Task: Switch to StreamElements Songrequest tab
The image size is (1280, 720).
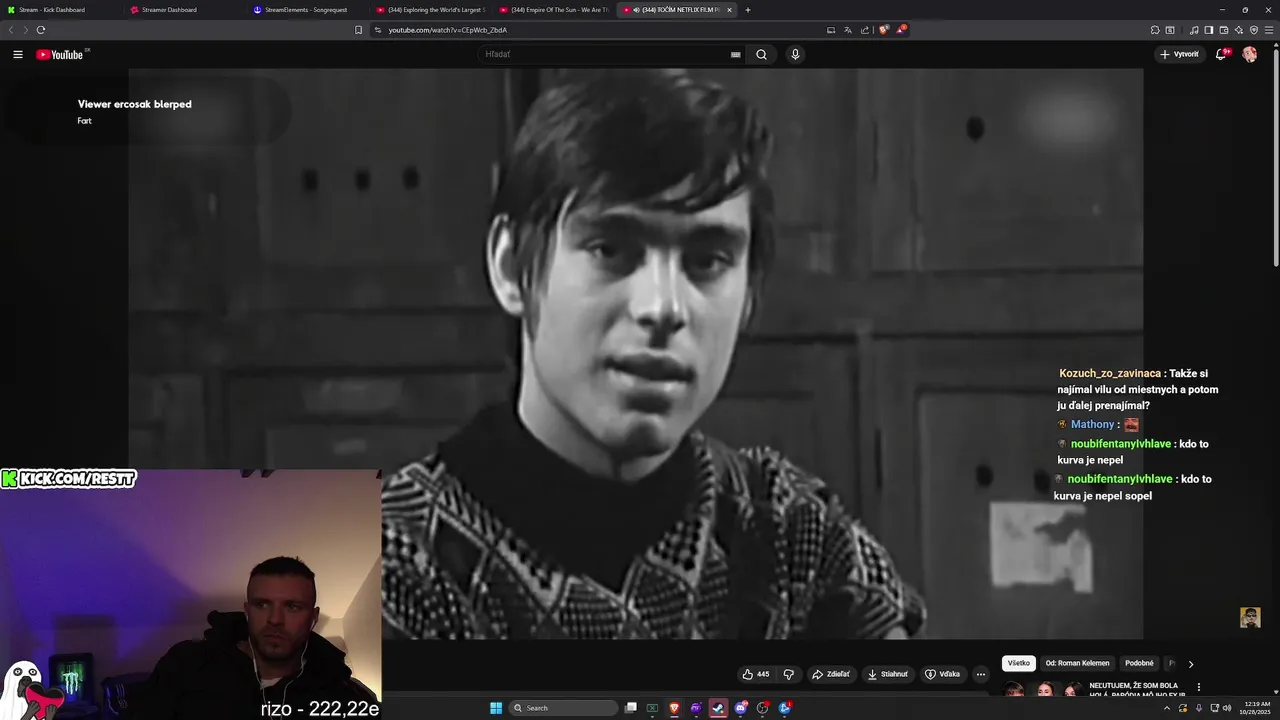Action: (x=305, y=10)
